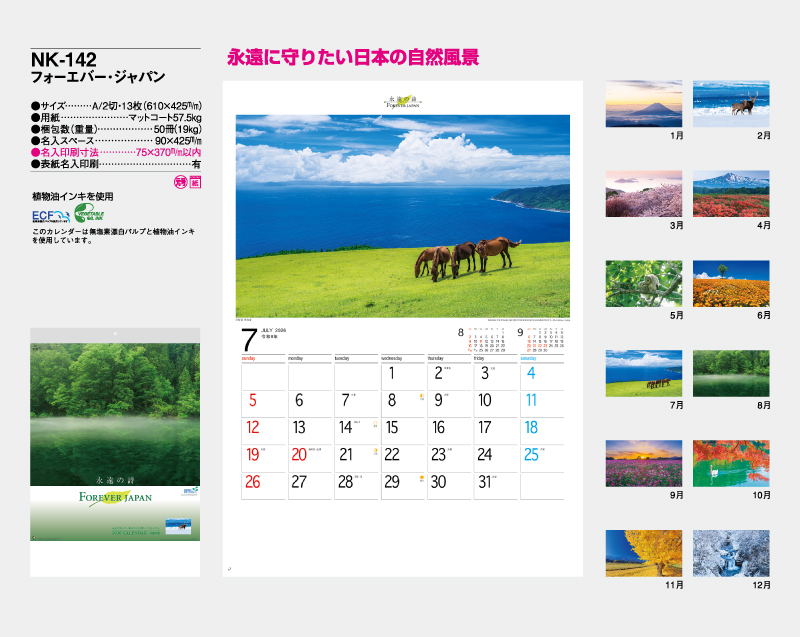Screen dimensions: 800x637
Task: Click the 8月 month label
Action: (764, 405)
